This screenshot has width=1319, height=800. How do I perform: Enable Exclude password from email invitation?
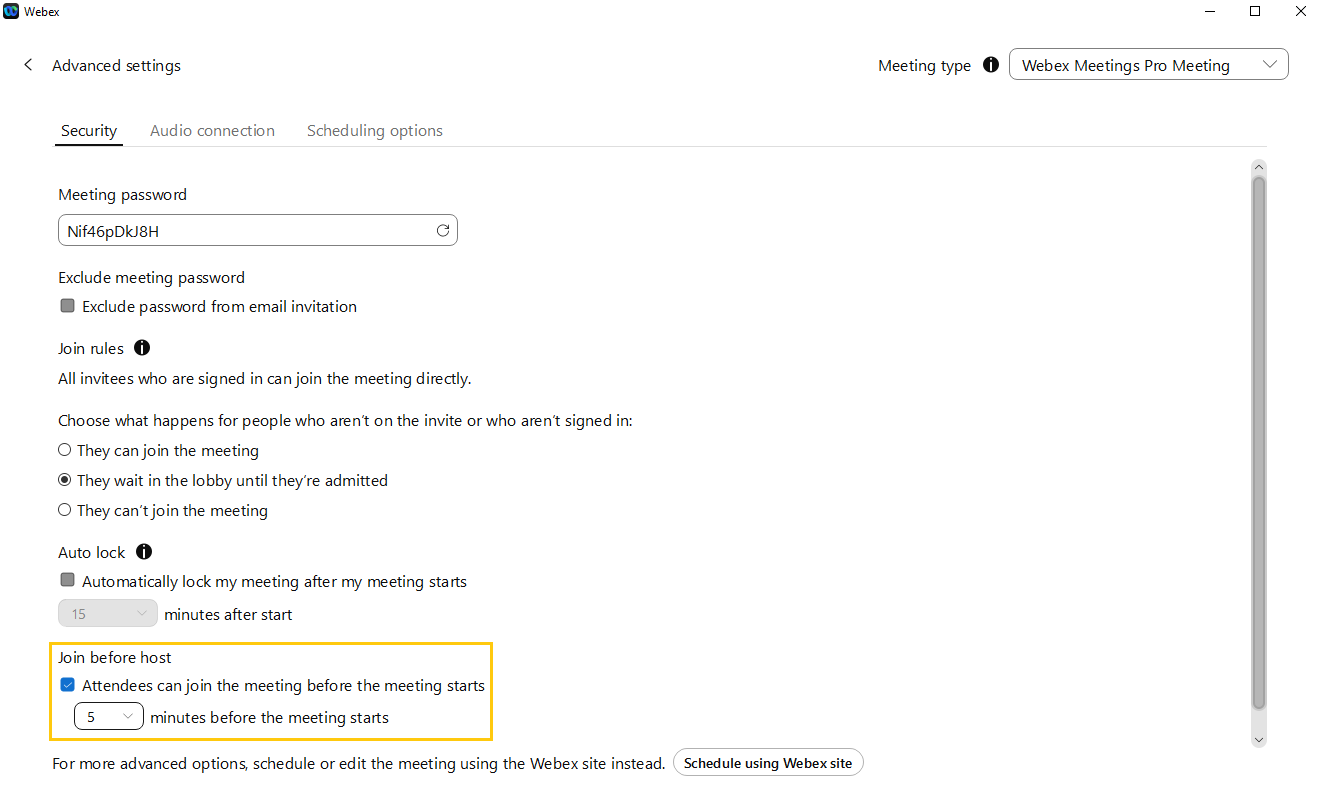[68, 306]
